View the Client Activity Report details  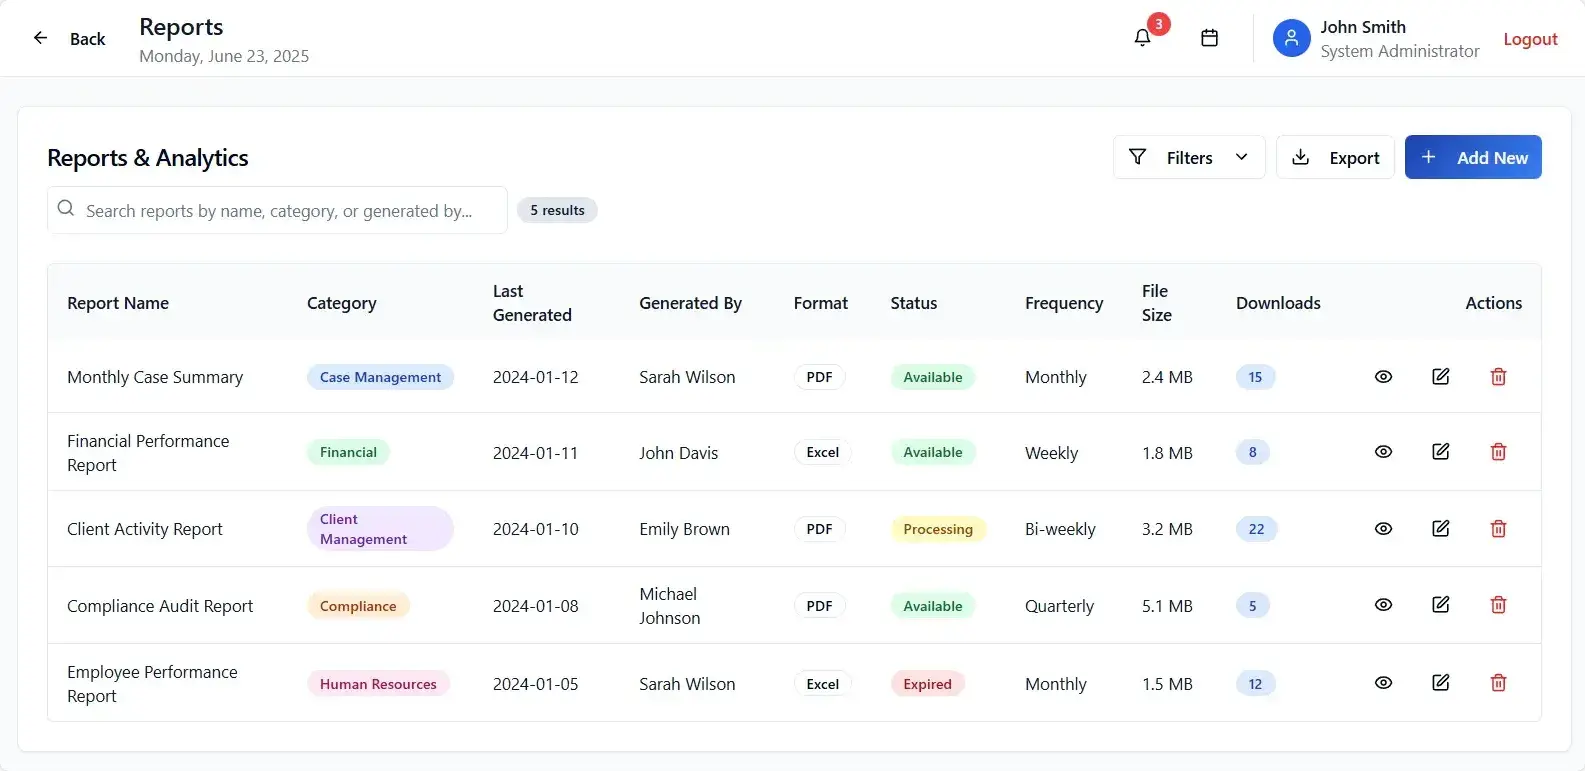1383,529
